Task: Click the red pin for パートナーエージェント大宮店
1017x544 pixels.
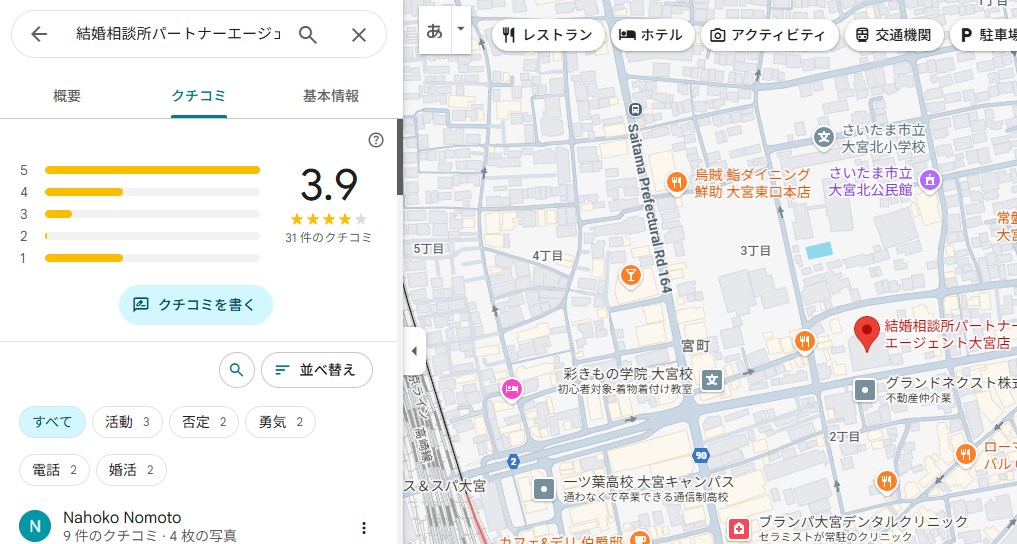Action: click(867, 333)
